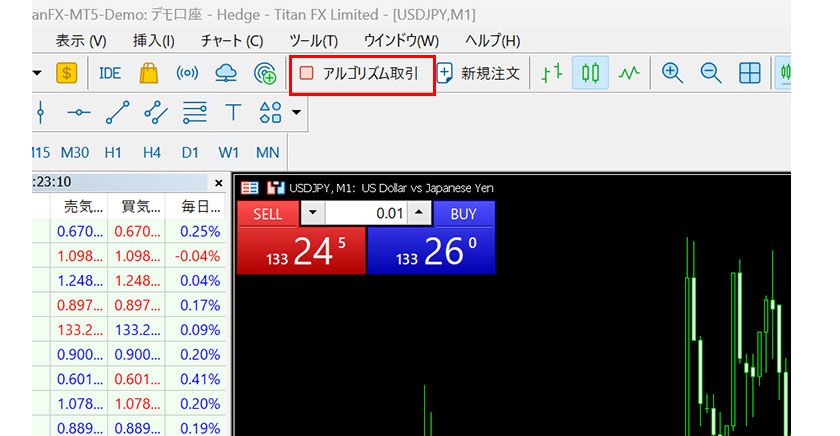The height and width of the screenshot is (436, 840).
Task: Click the 0.01 volume input field
Action: tap(366, 213)
